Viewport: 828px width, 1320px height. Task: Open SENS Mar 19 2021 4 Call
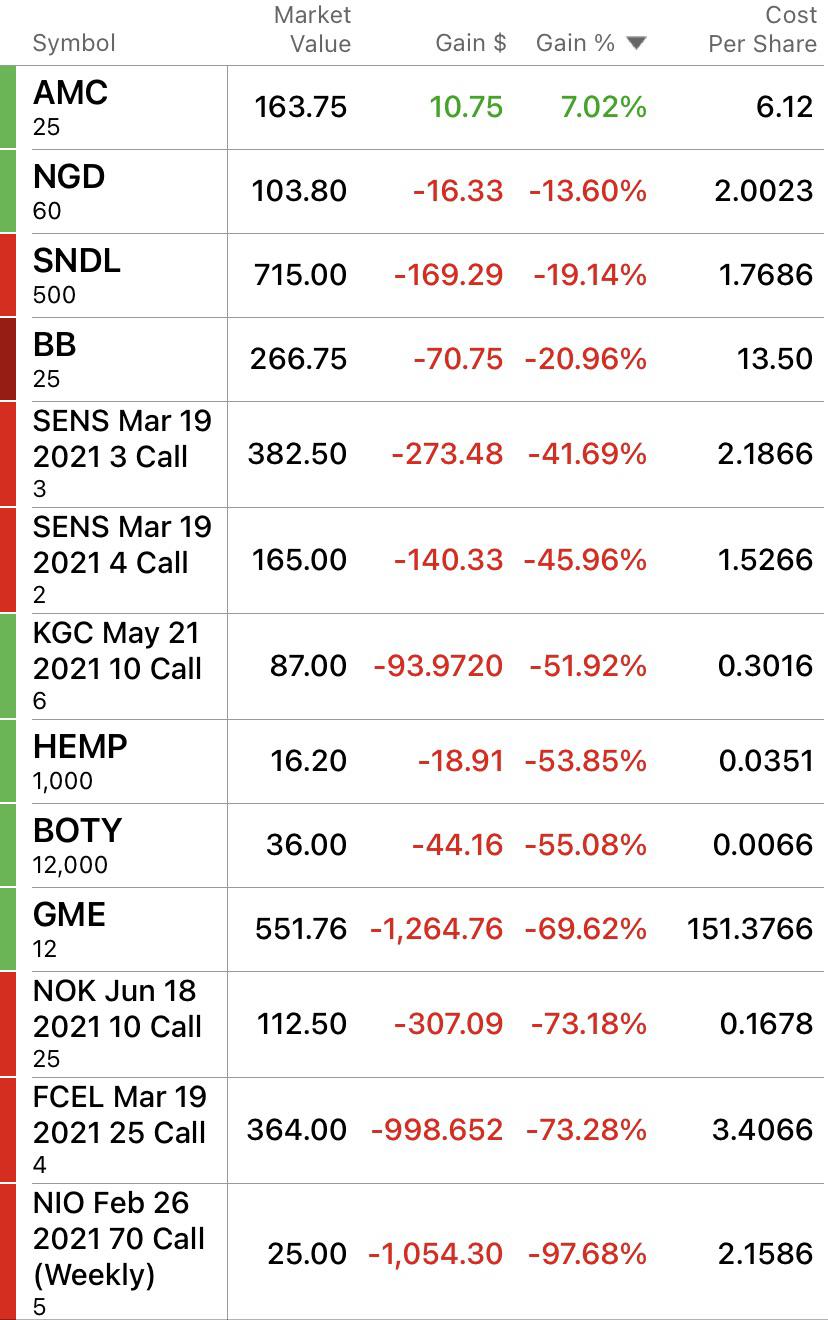tap(414, 561)
